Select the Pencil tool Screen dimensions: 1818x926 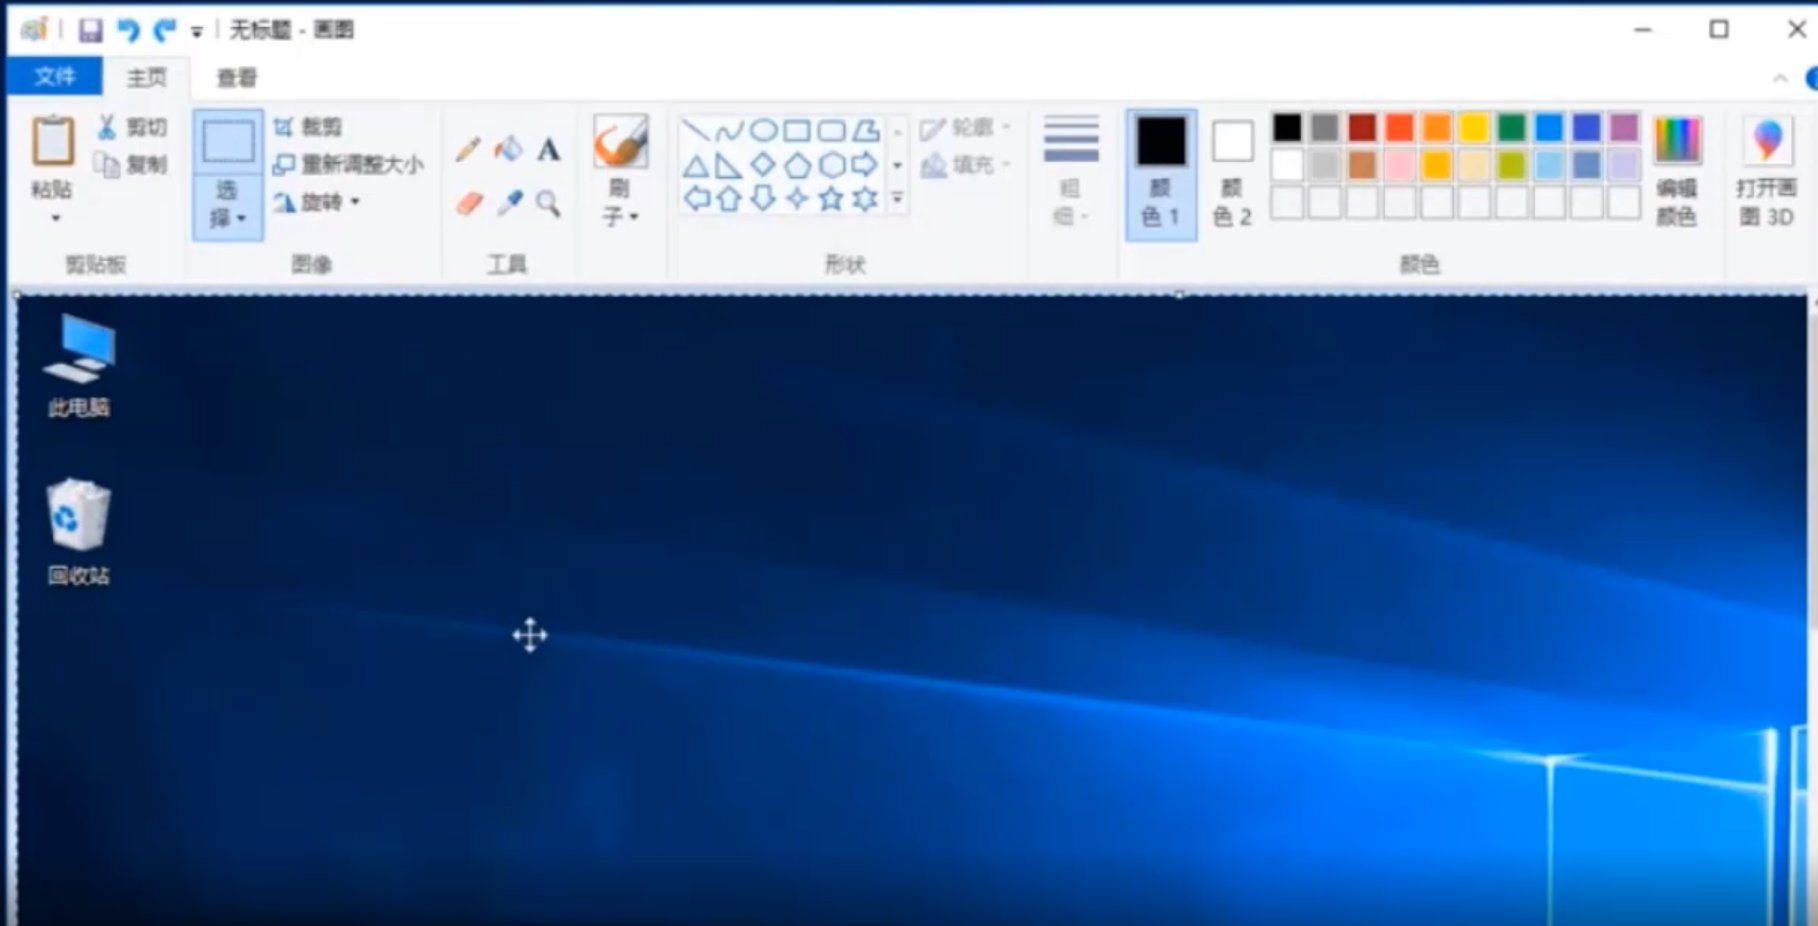click(x=467, y=150)
